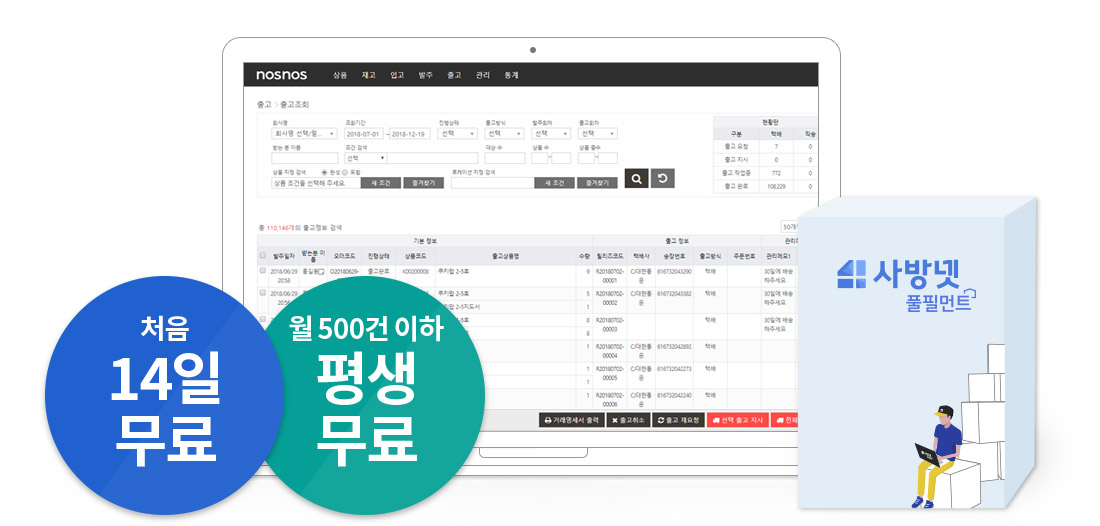The height and width of the screenshot is (526, 1100).
Task: Click the 출고 breadcrumb link
Action: (264, 104)
